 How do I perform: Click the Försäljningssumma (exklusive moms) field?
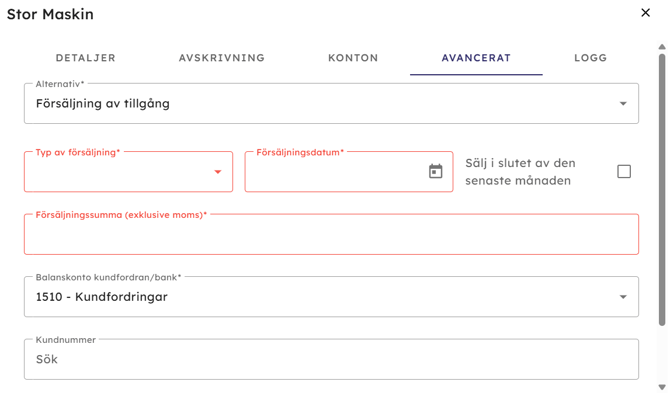tap(331, 235)
